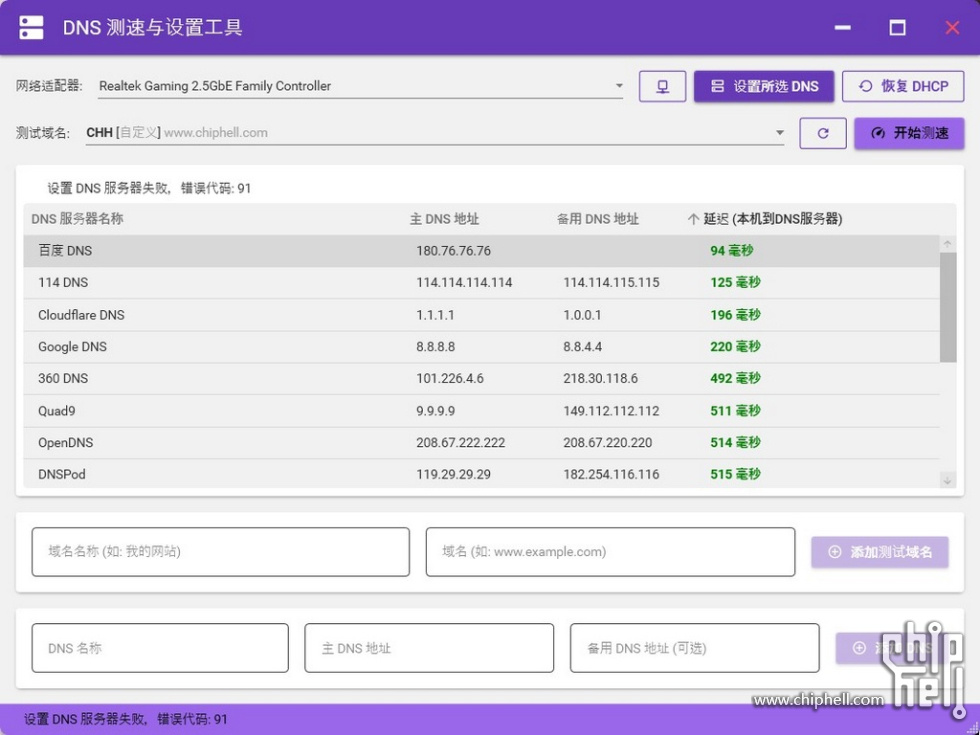Focus the 域名名称 input field
980x735 pixels.
point(221,552)
